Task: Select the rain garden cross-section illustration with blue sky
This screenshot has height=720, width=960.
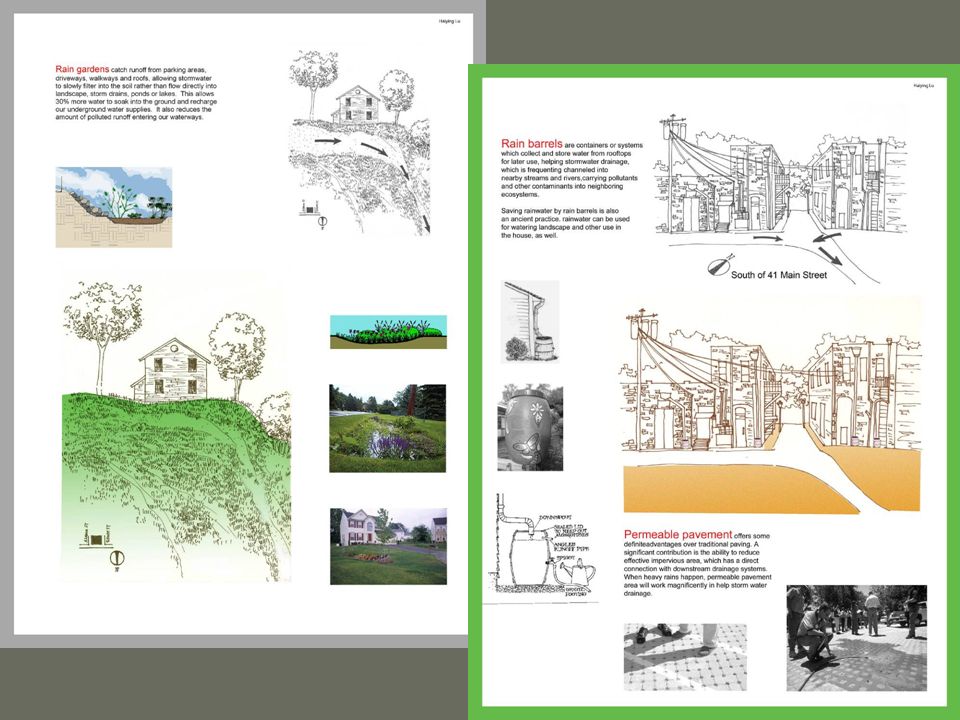Action: tap(114, 207)
